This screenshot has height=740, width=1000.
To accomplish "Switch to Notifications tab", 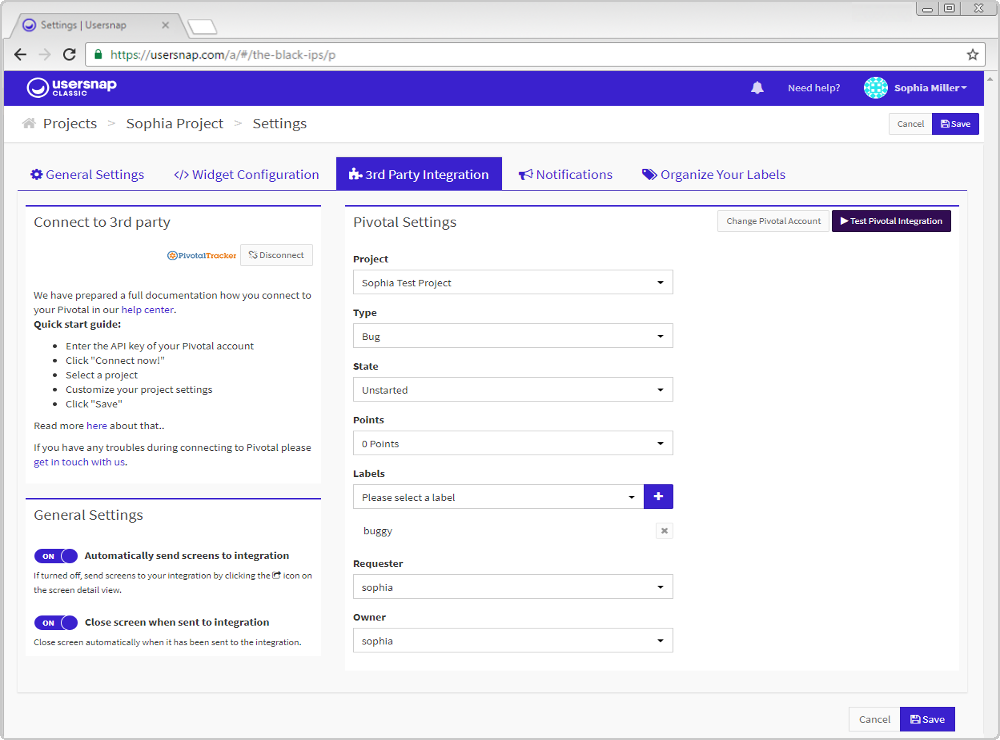I will pyautogui.click(x=566, y=174).
